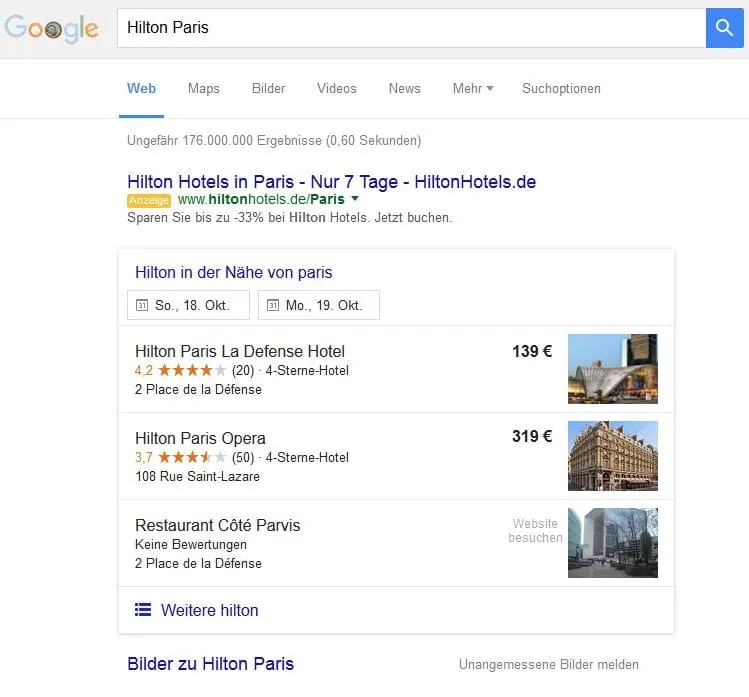749x697 pixels.
Task: Click Website besuchen for Restaurant Côté Parvis
Action: [535, 530]
